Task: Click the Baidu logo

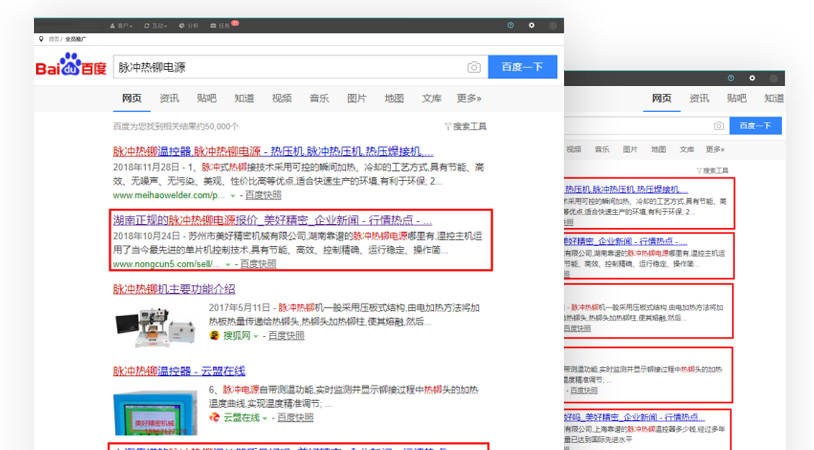Action: click(71, 65)
